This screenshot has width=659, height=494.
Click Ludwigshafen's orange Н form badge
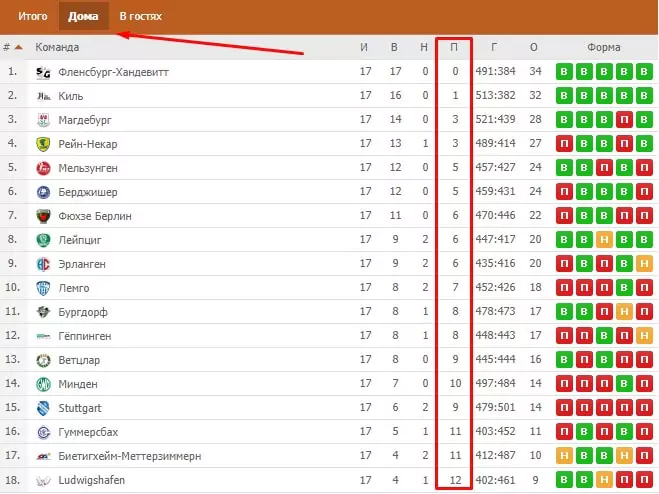604,480
